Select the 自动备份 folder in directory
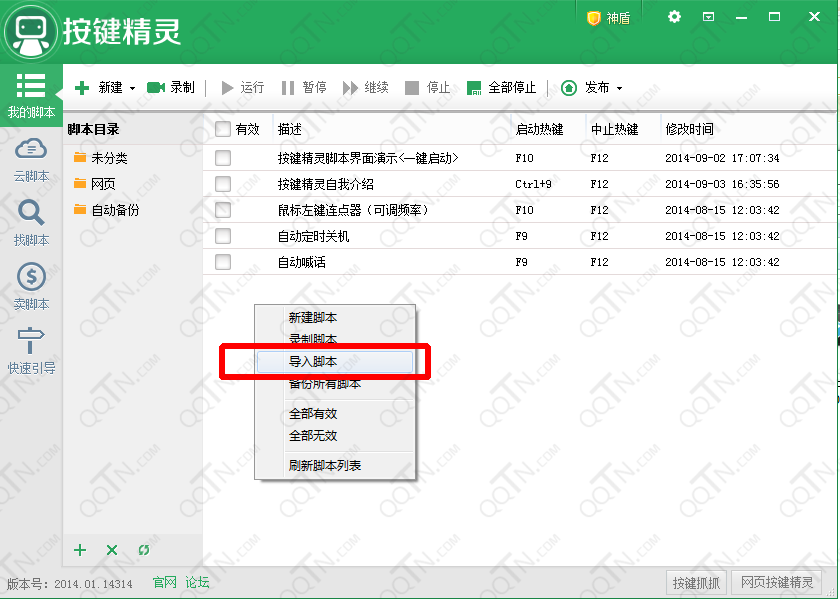 point(114,210)
